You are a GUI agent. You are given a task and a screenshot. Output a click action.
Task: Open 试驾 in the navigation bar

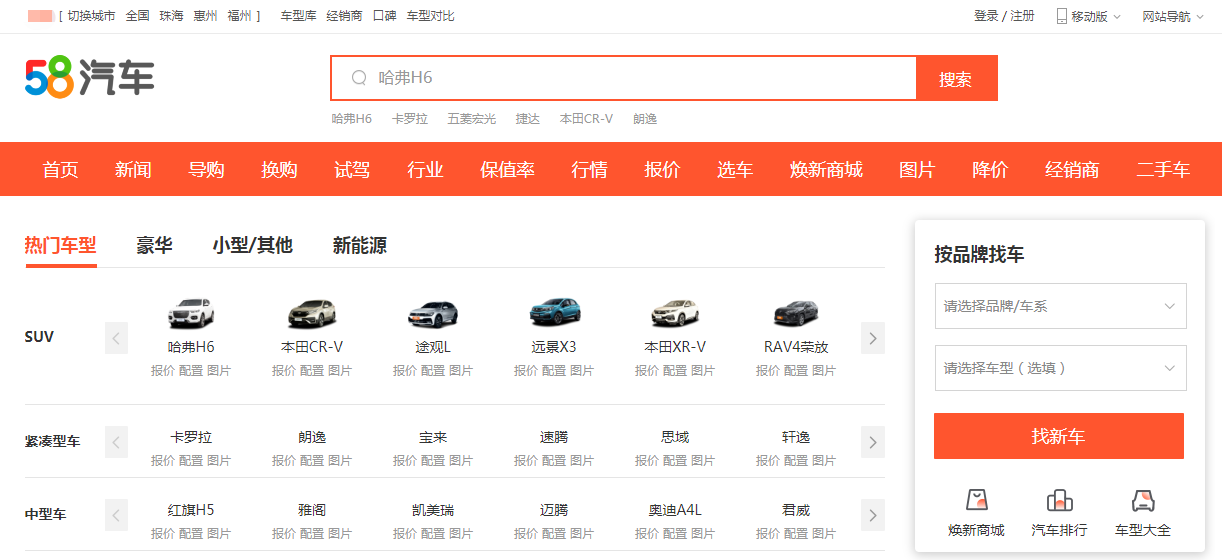coord(352,170)
